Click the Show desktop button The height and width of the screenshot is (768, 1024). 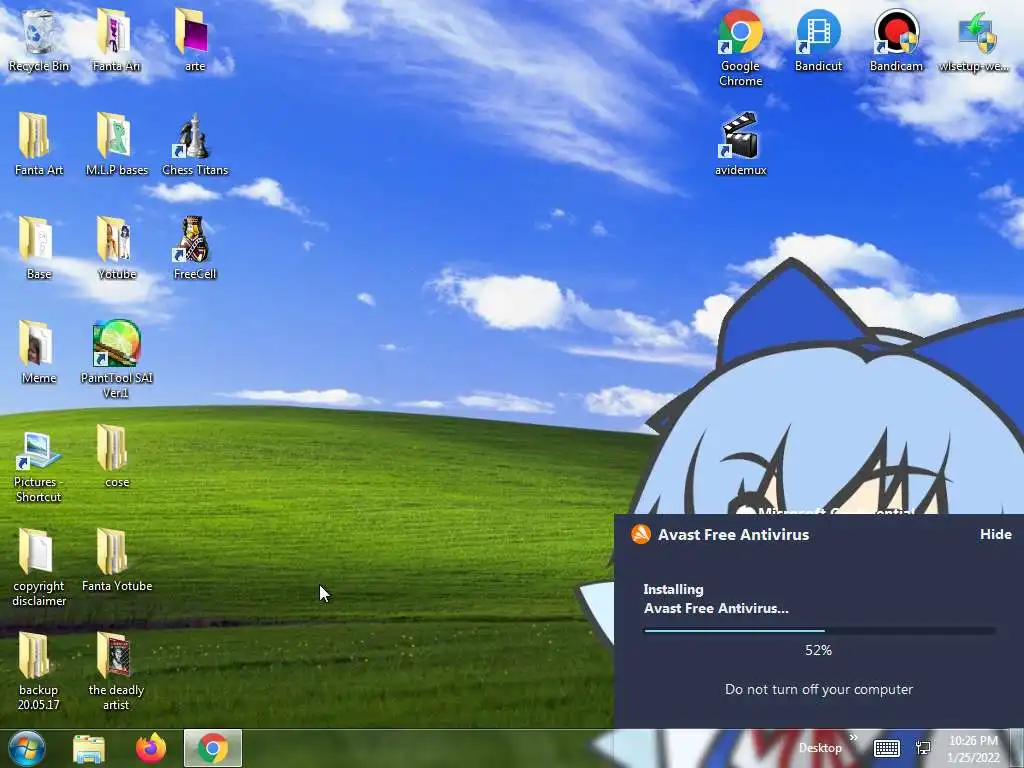pyautogui.click(x=1017, y=748)
